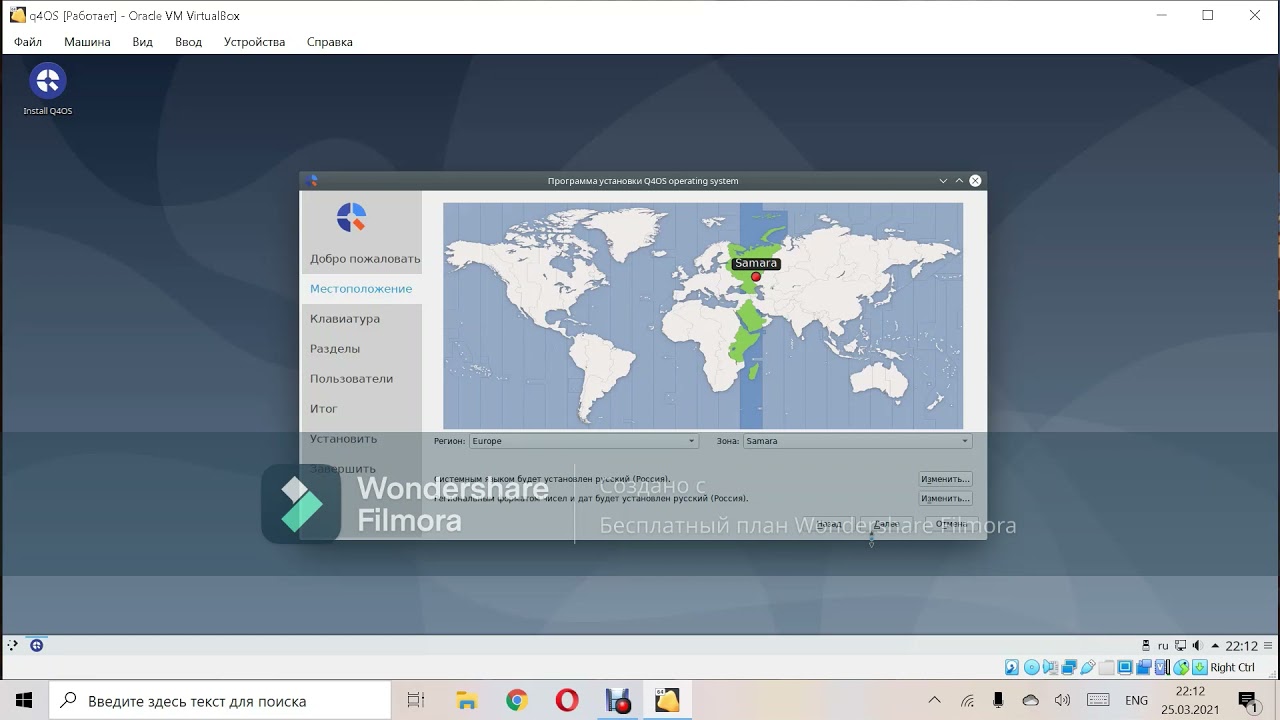Click the Windows search box
The width and height of the screenshot is (1280, 720).
pyautogui.click(x=219, y=701)
